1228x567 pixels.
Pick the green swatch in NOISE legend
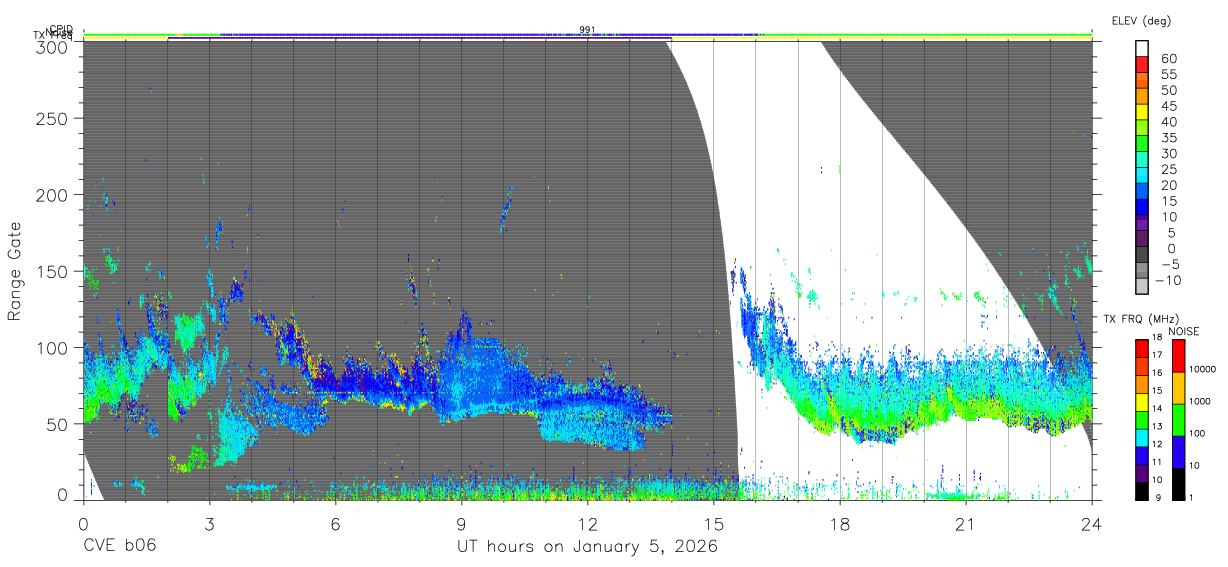(x=1178, y=419)
